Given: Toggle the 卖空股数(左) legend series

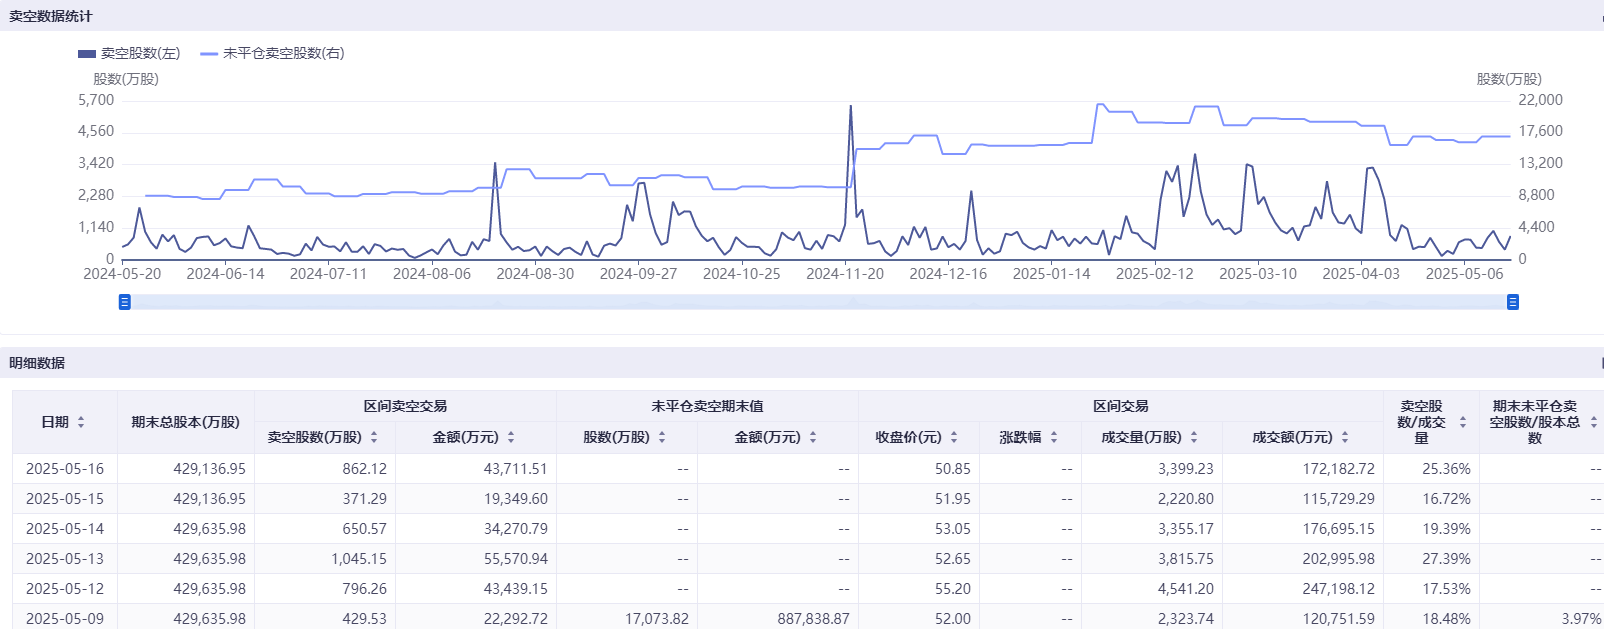Looking at the screenshot, I should tap(129, 53).
